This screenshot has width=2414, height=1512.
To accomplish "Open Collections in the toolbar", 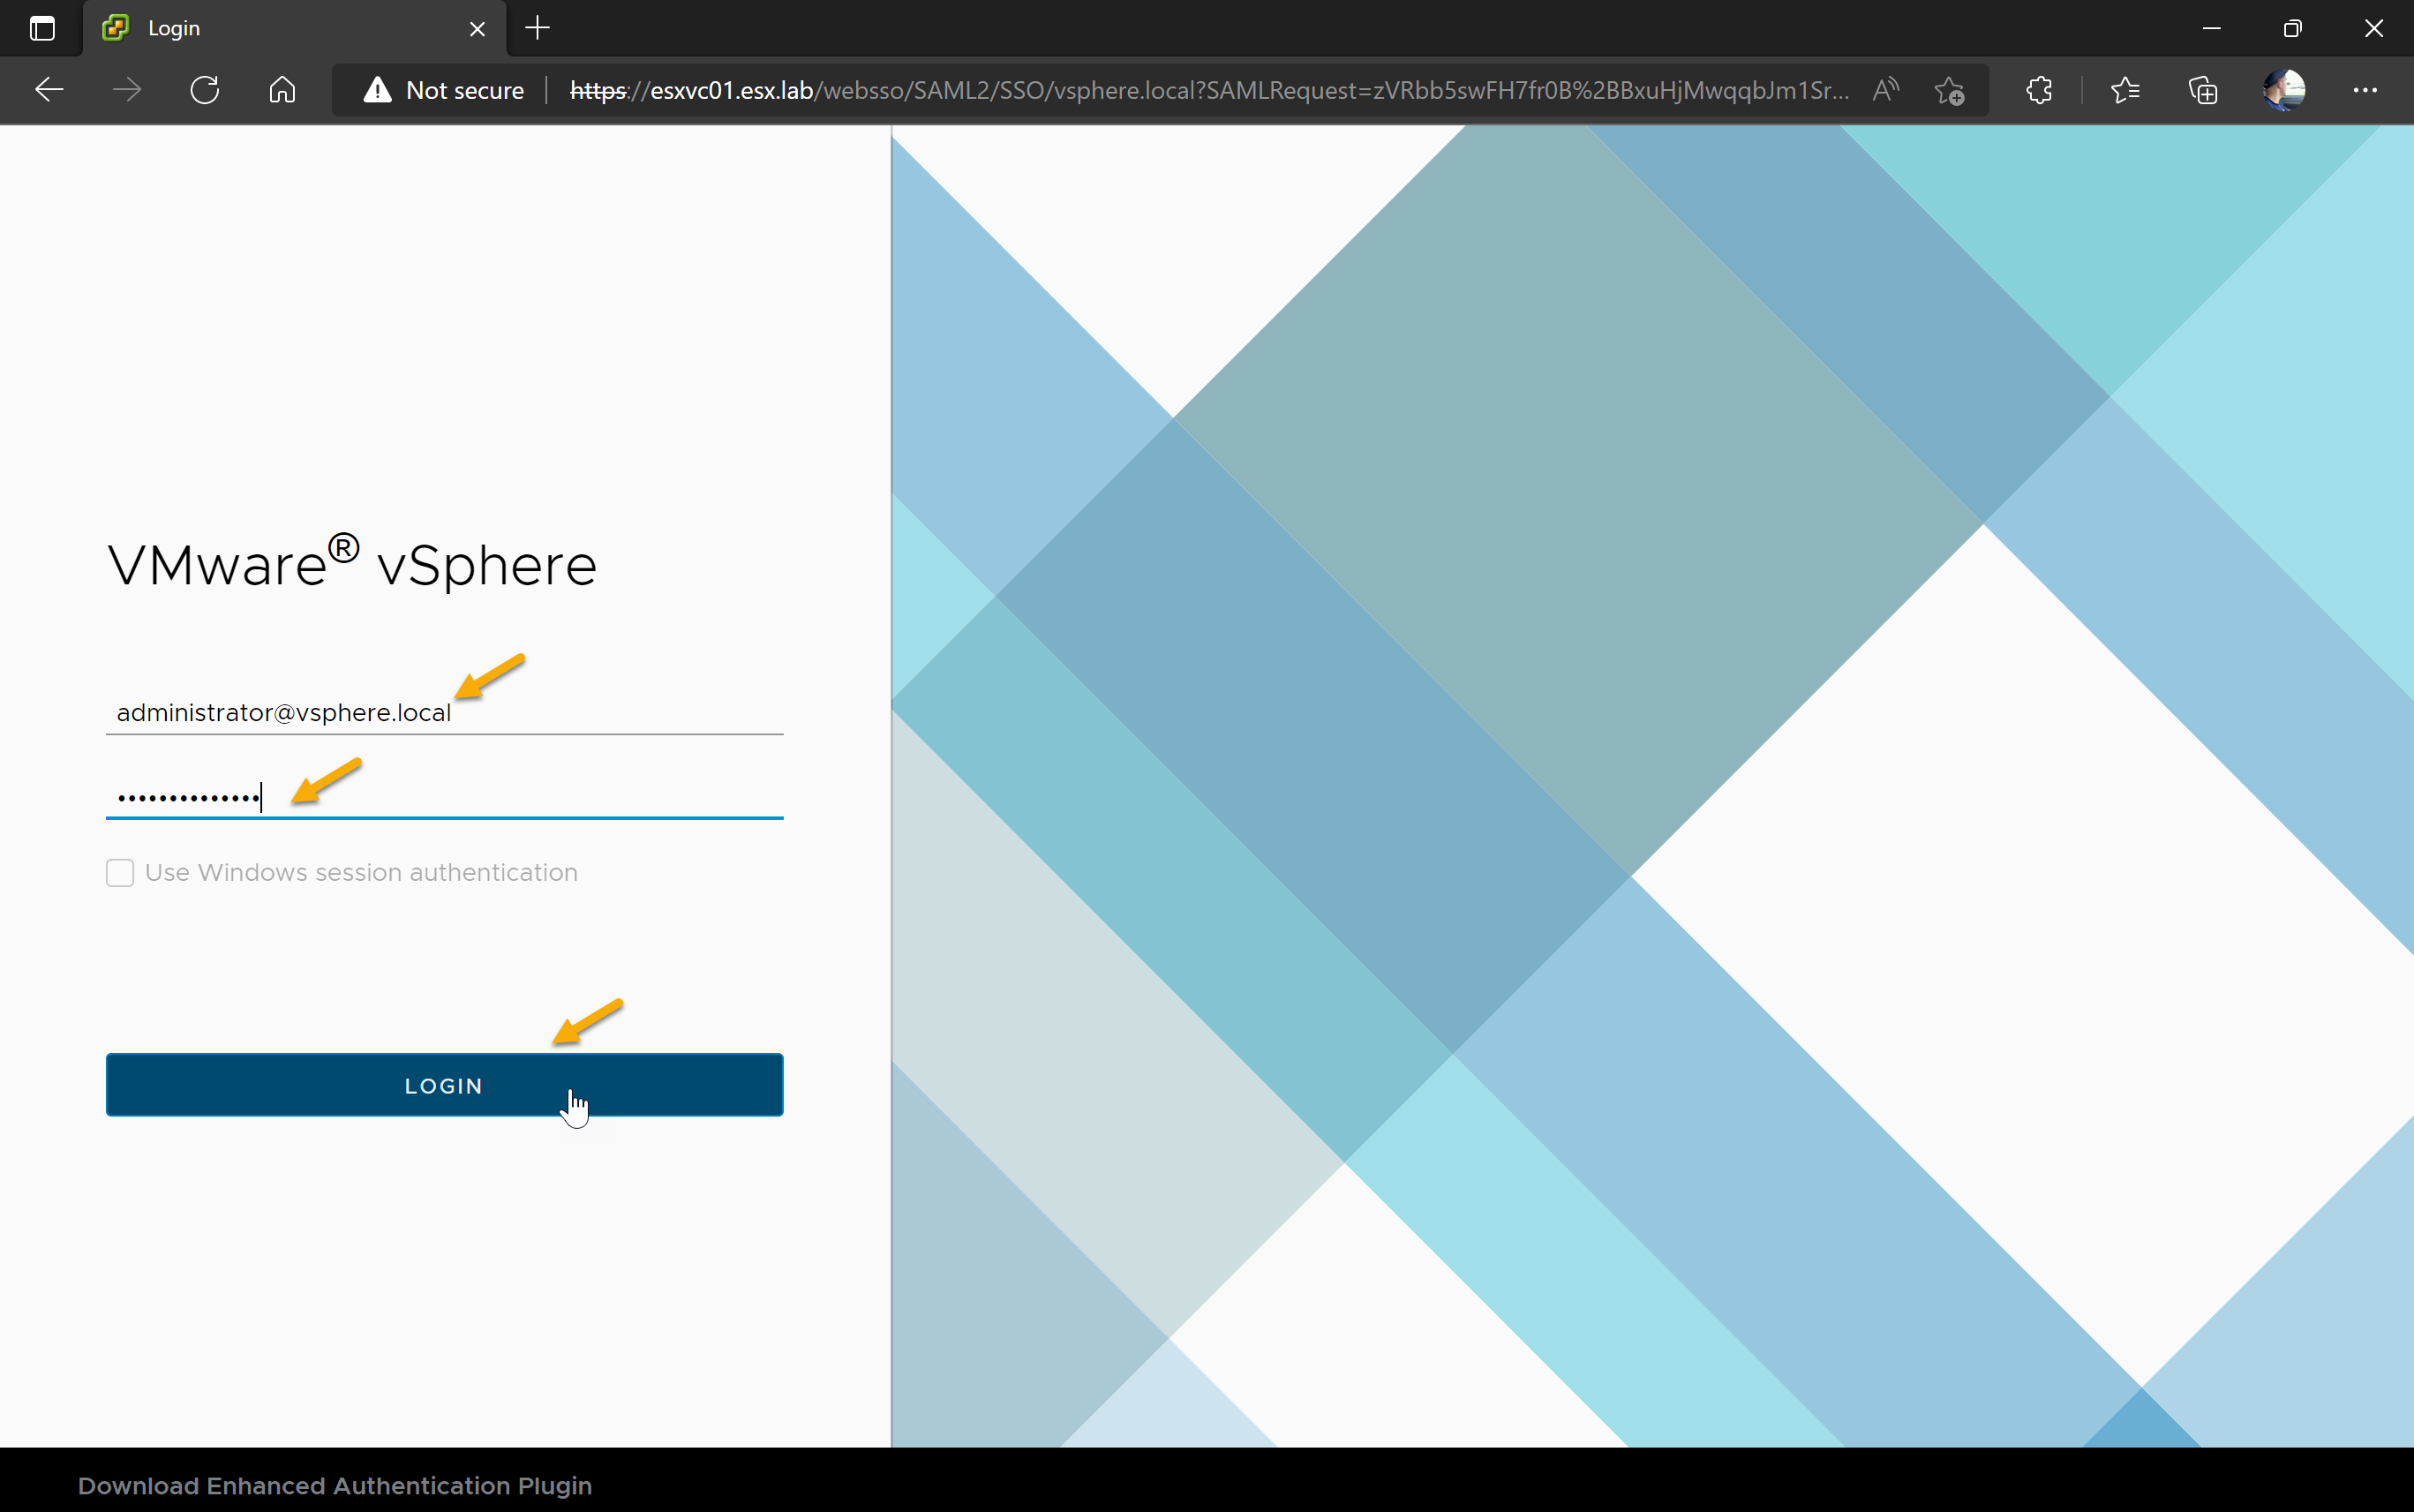I will [x=2203, y=90].
